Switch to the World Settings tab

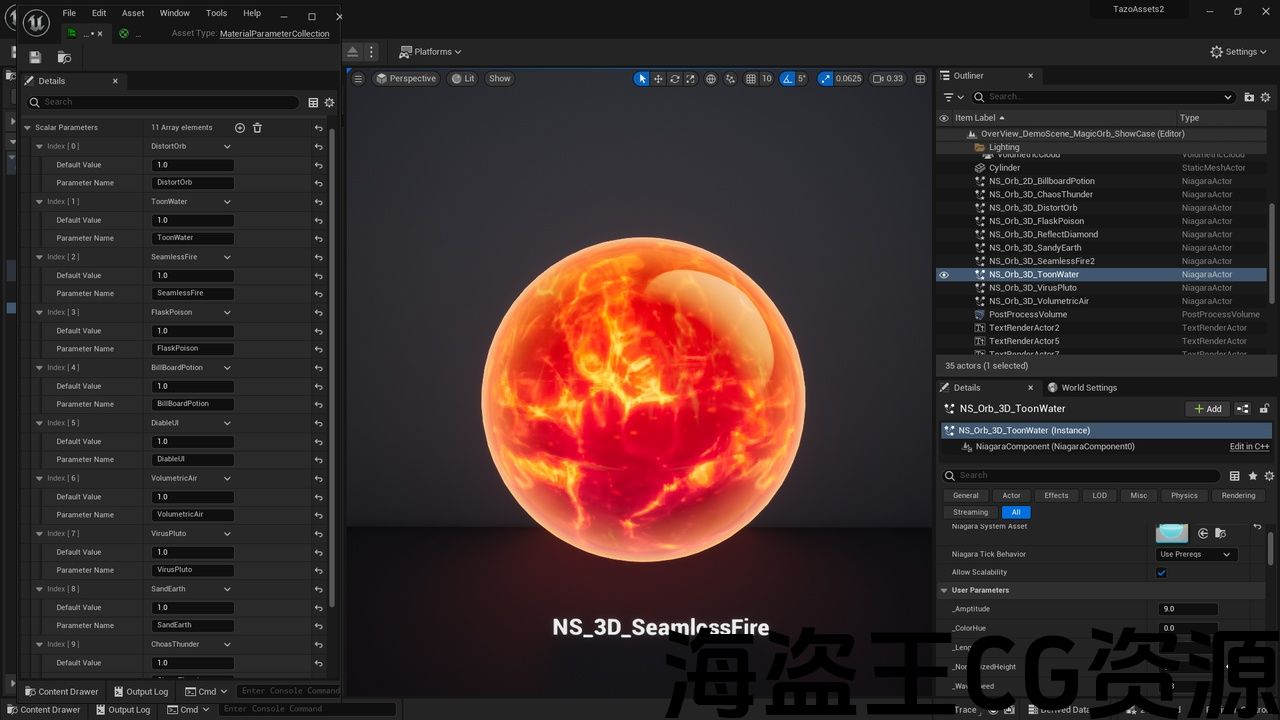(1082, 388)
